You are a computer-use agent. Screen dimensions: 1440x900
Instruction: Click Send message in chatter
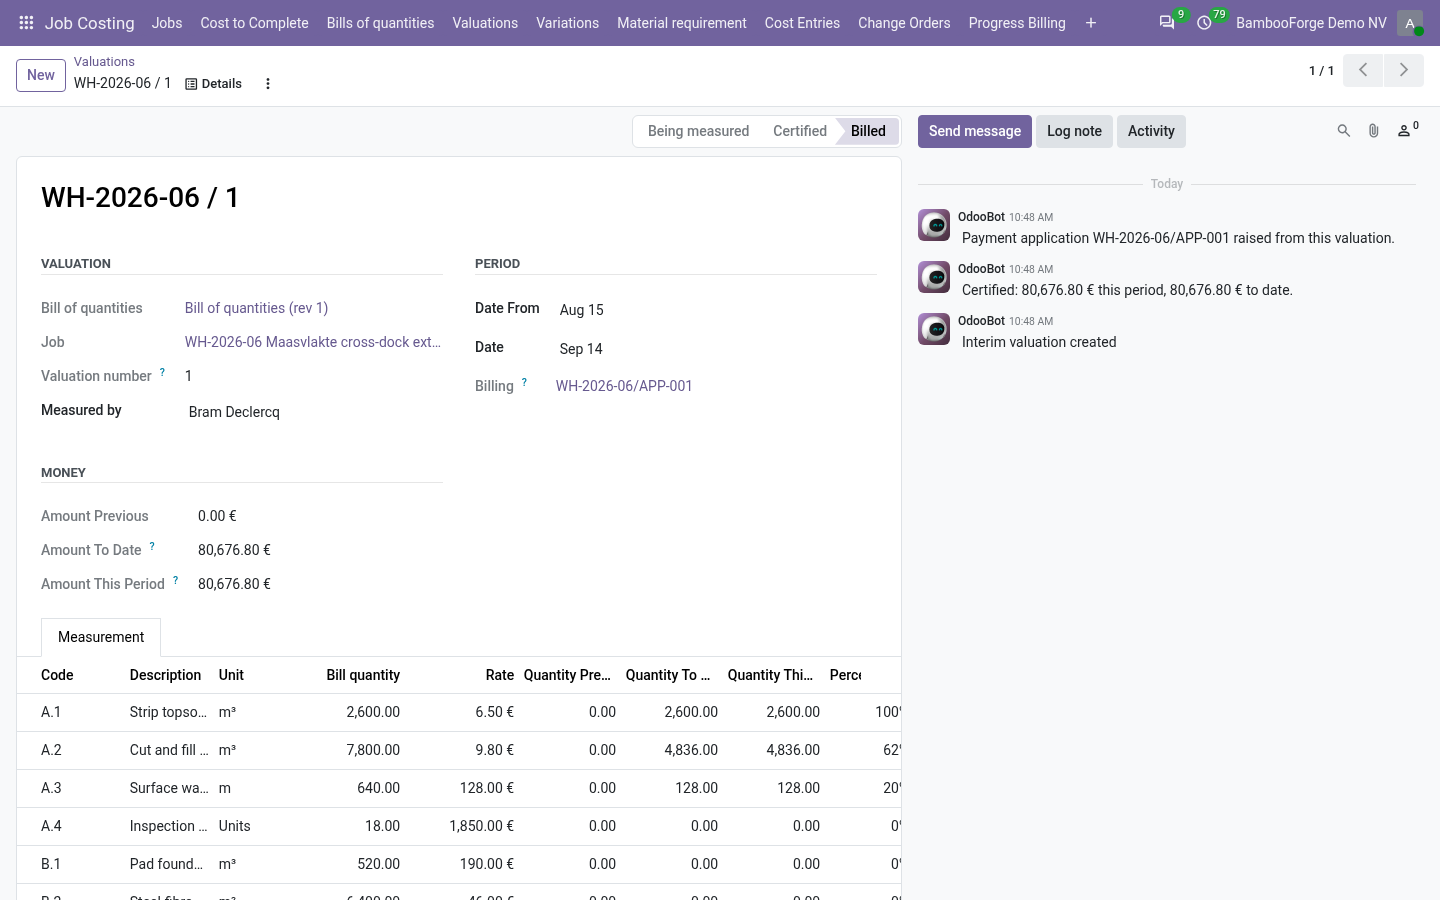(x=975, y=131)
